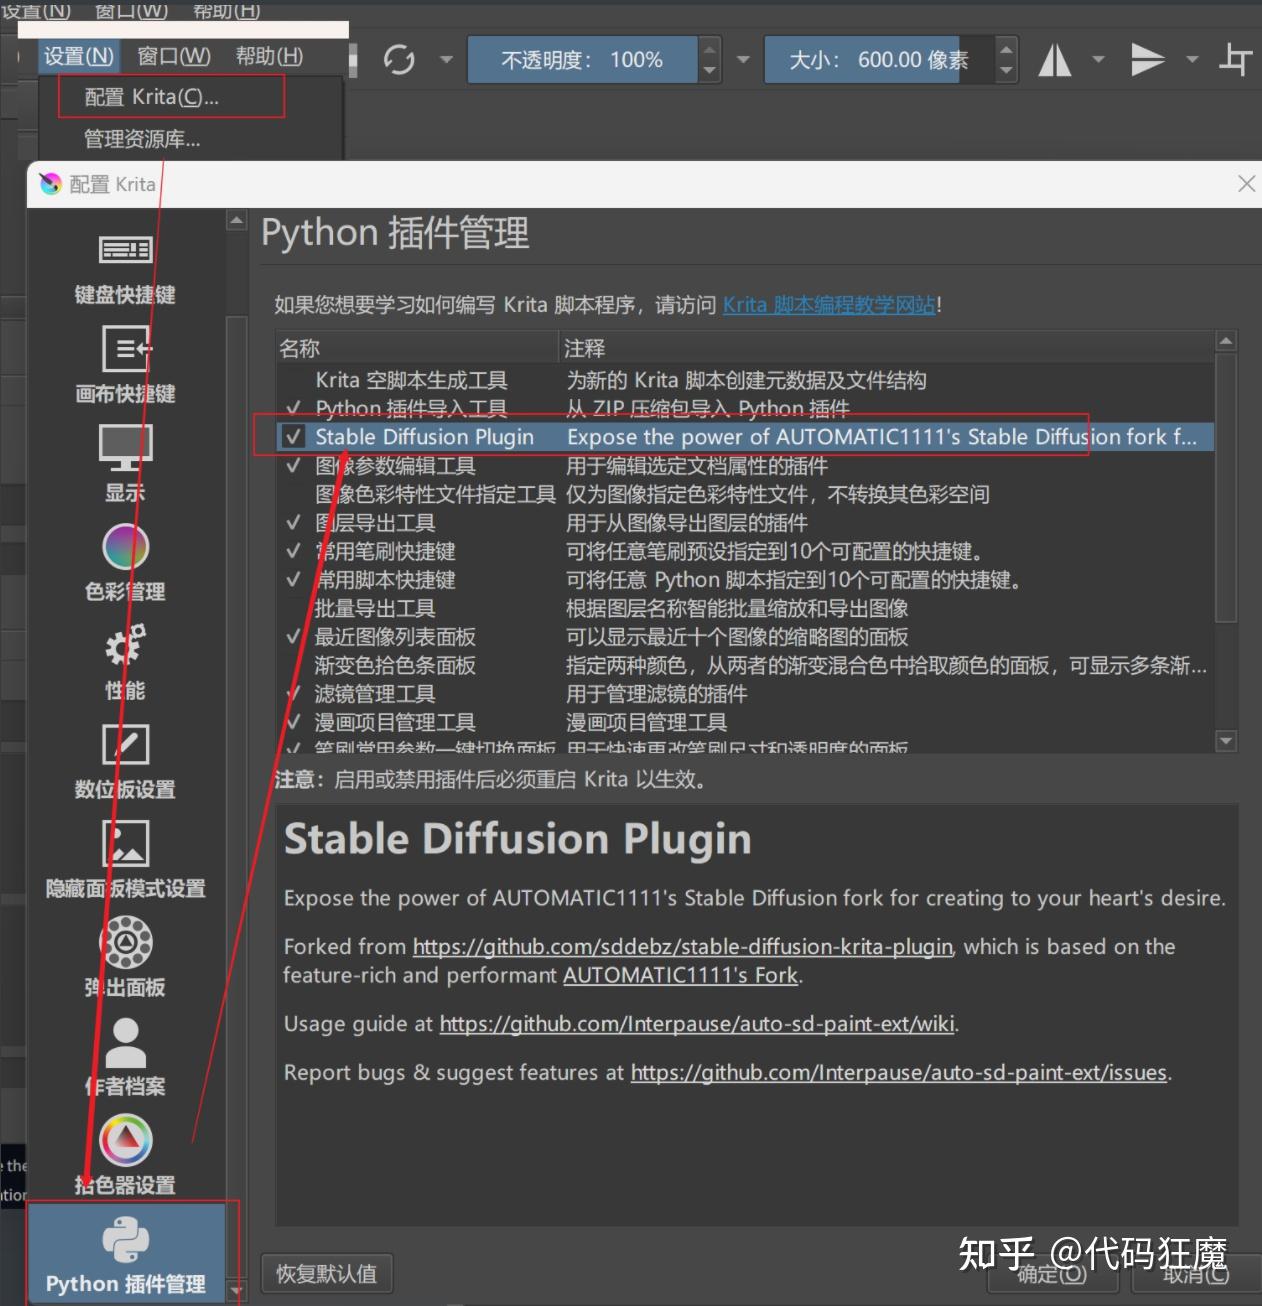Open the keyboard shortcuts settings icon

(x=125, y=249)
